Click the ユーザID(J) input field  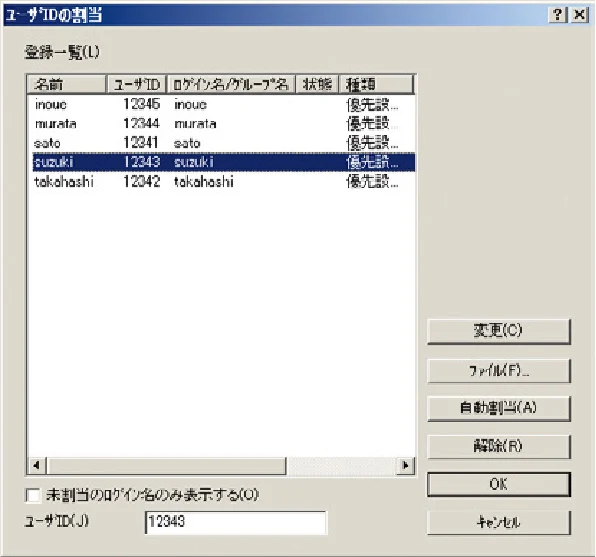coord(236,522)
